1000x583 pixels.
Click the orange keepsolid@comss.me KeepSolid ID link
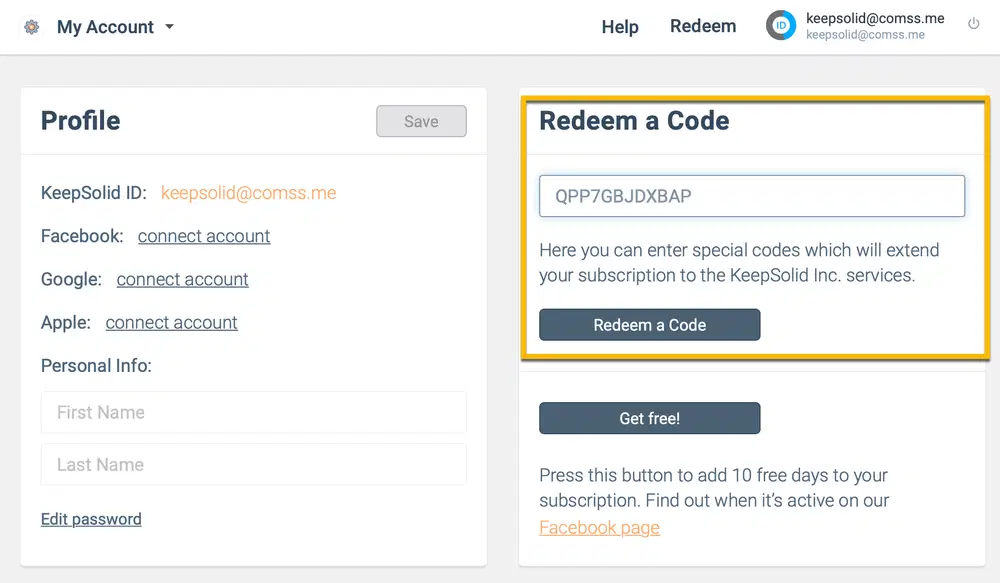click(248, 193)
